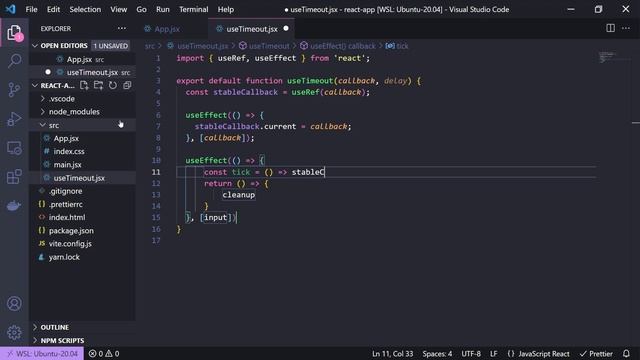
Task: Open the Selection menu
Action: 85,9
